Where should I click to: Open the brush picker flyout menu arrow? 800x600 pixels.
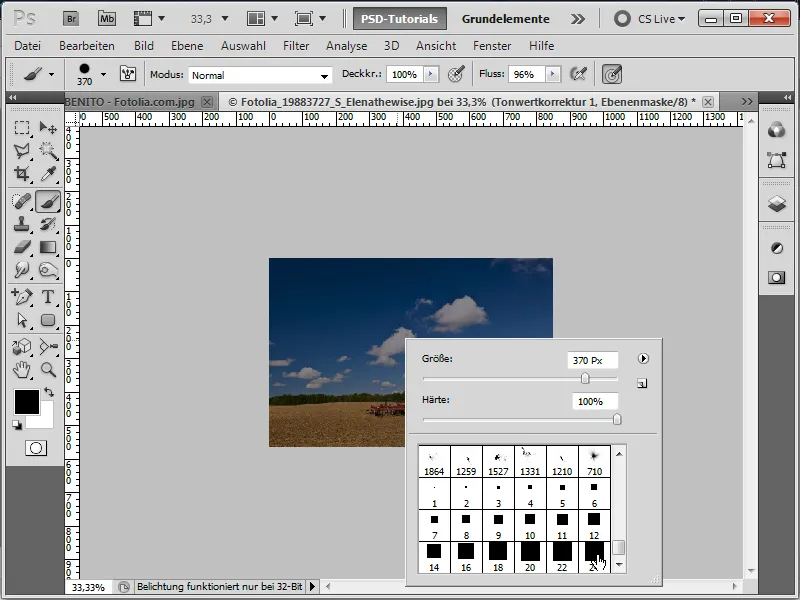(643, 359)
